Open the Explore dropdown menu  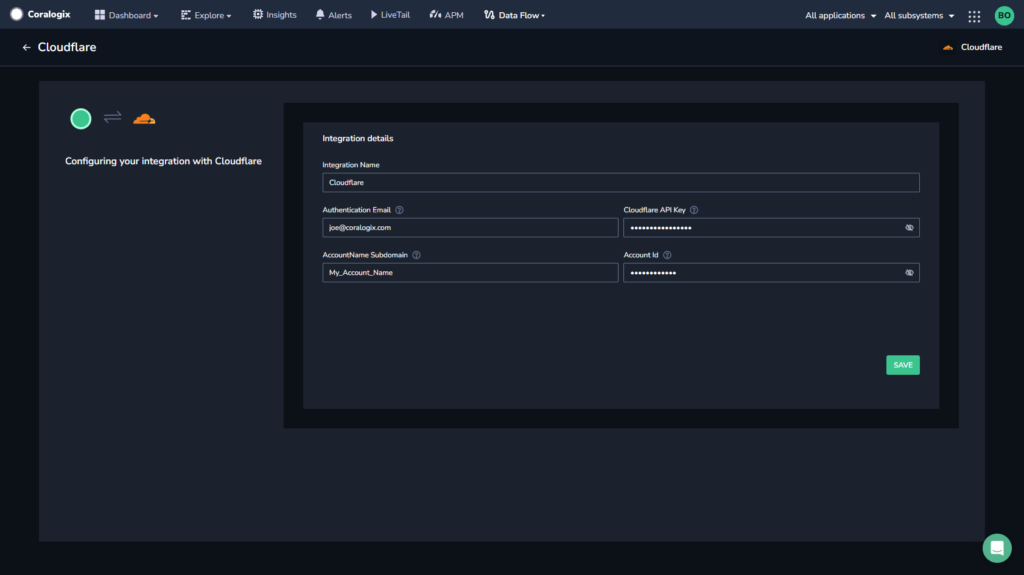click(x=206, y=15)
